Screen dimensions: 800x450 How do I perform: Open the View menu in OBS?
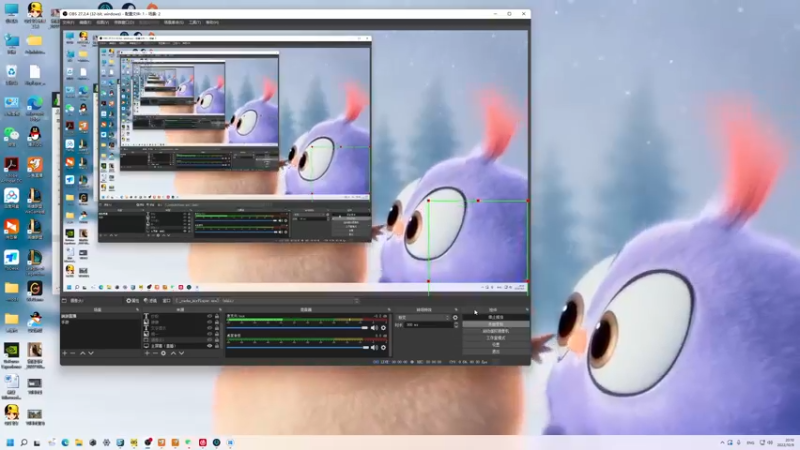coord(103,22)
